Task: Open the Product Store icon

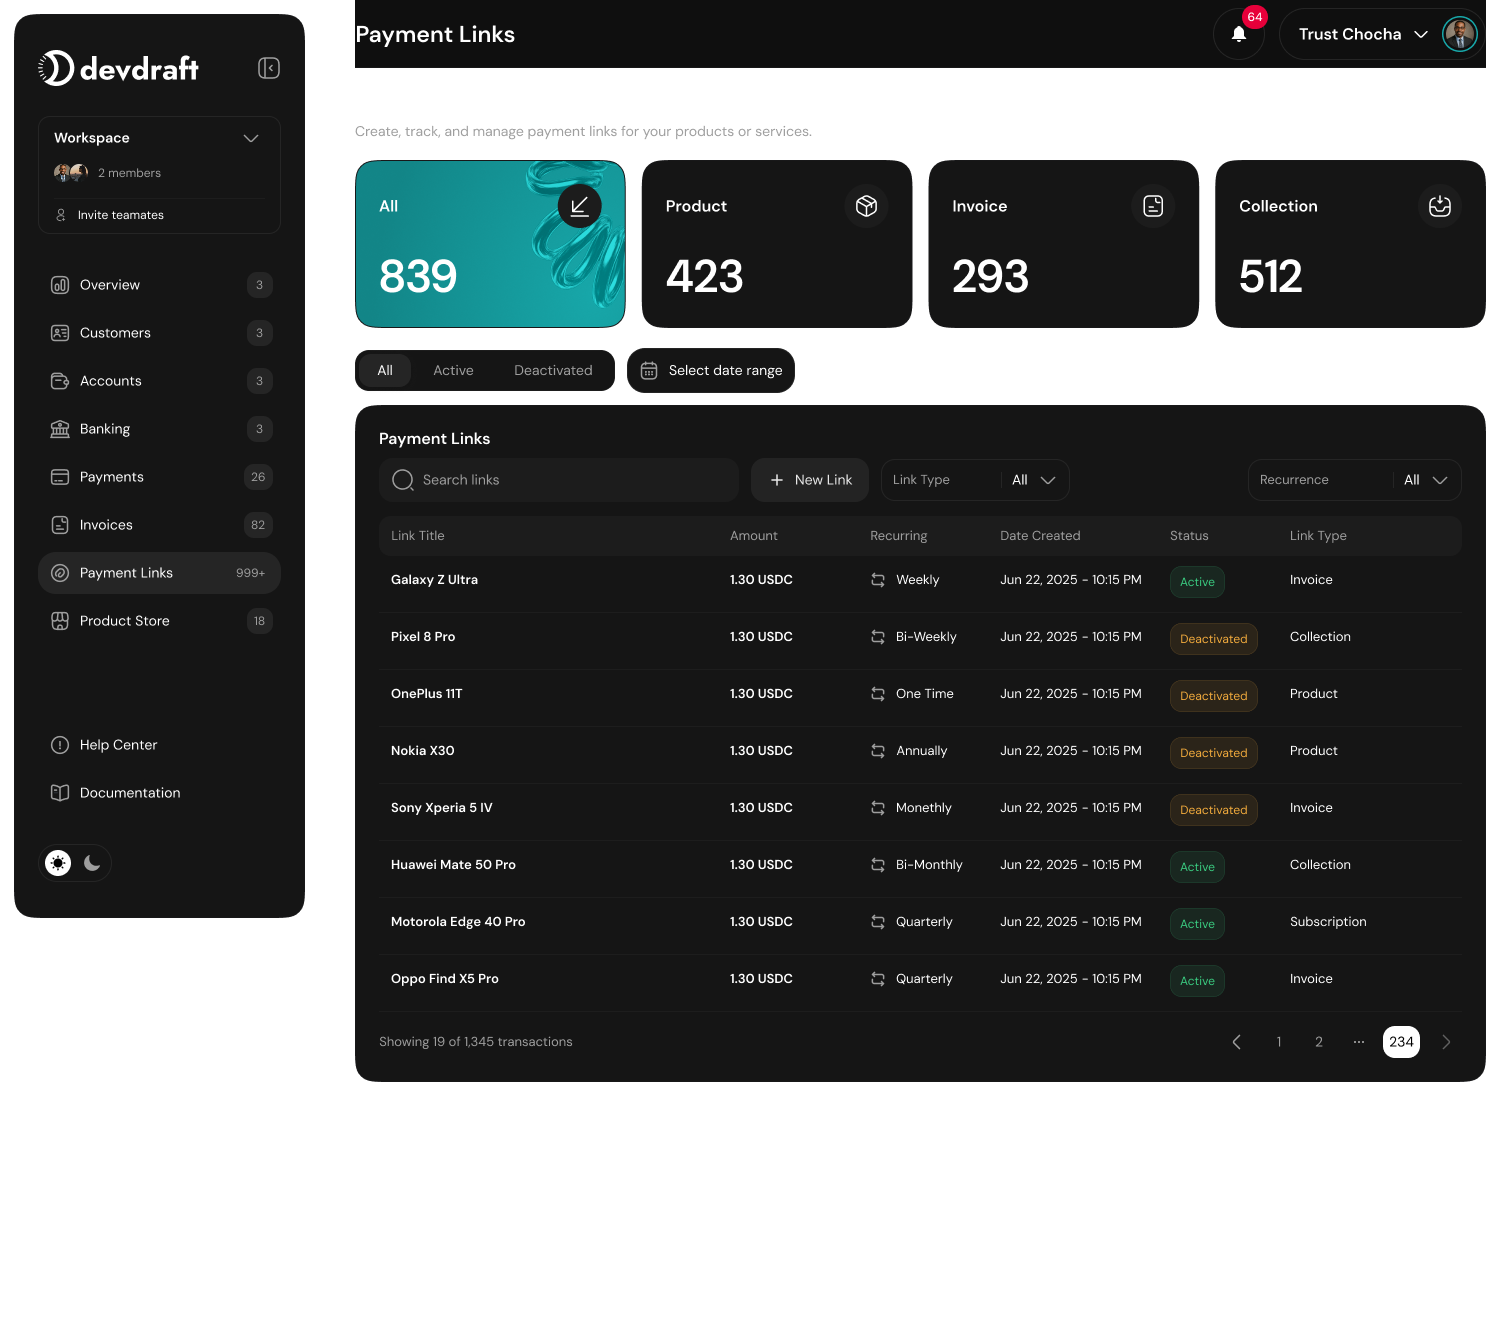Action: point(61,620)
